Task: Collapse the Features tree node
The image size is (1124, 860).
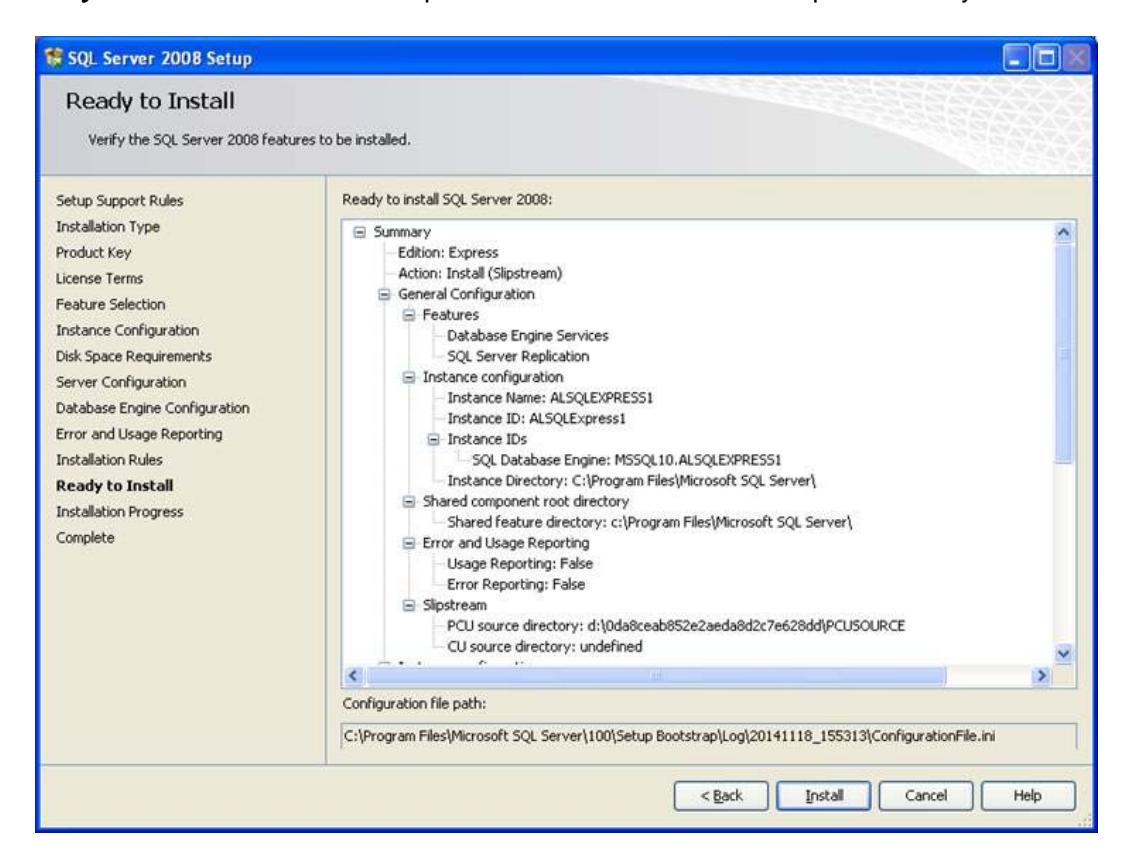Action: (x=409, y=315)
